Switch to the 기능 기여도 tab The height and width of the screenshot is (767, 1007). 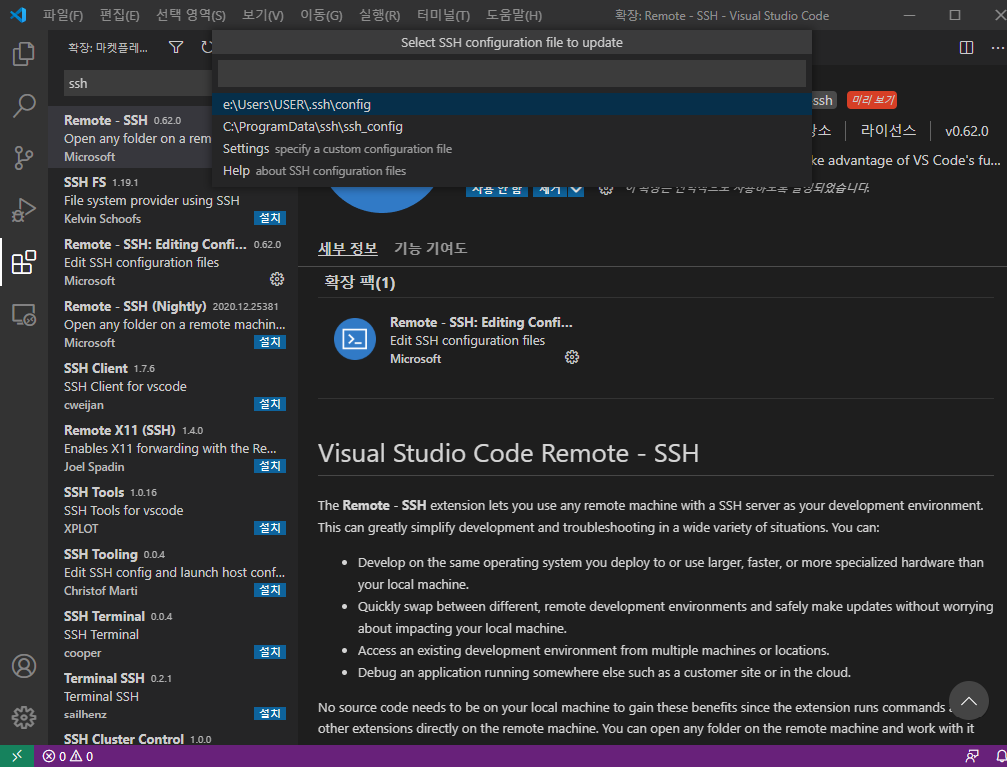coord(430,249)
